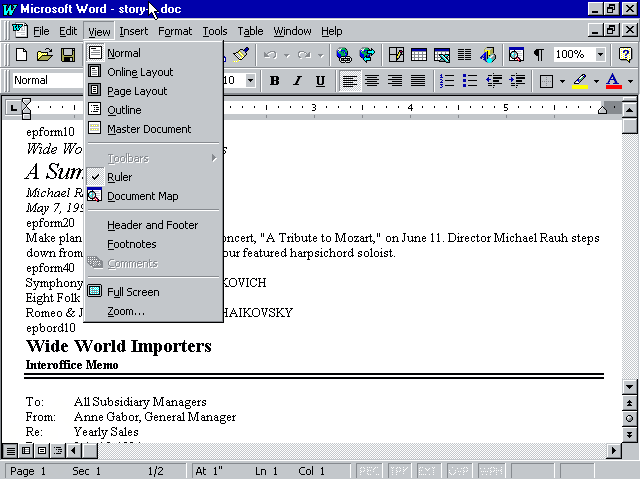The width and height of the screenshot is (640, 480).
Task: Choose Full Screen in the View menu
Action: tap(153, 292)
